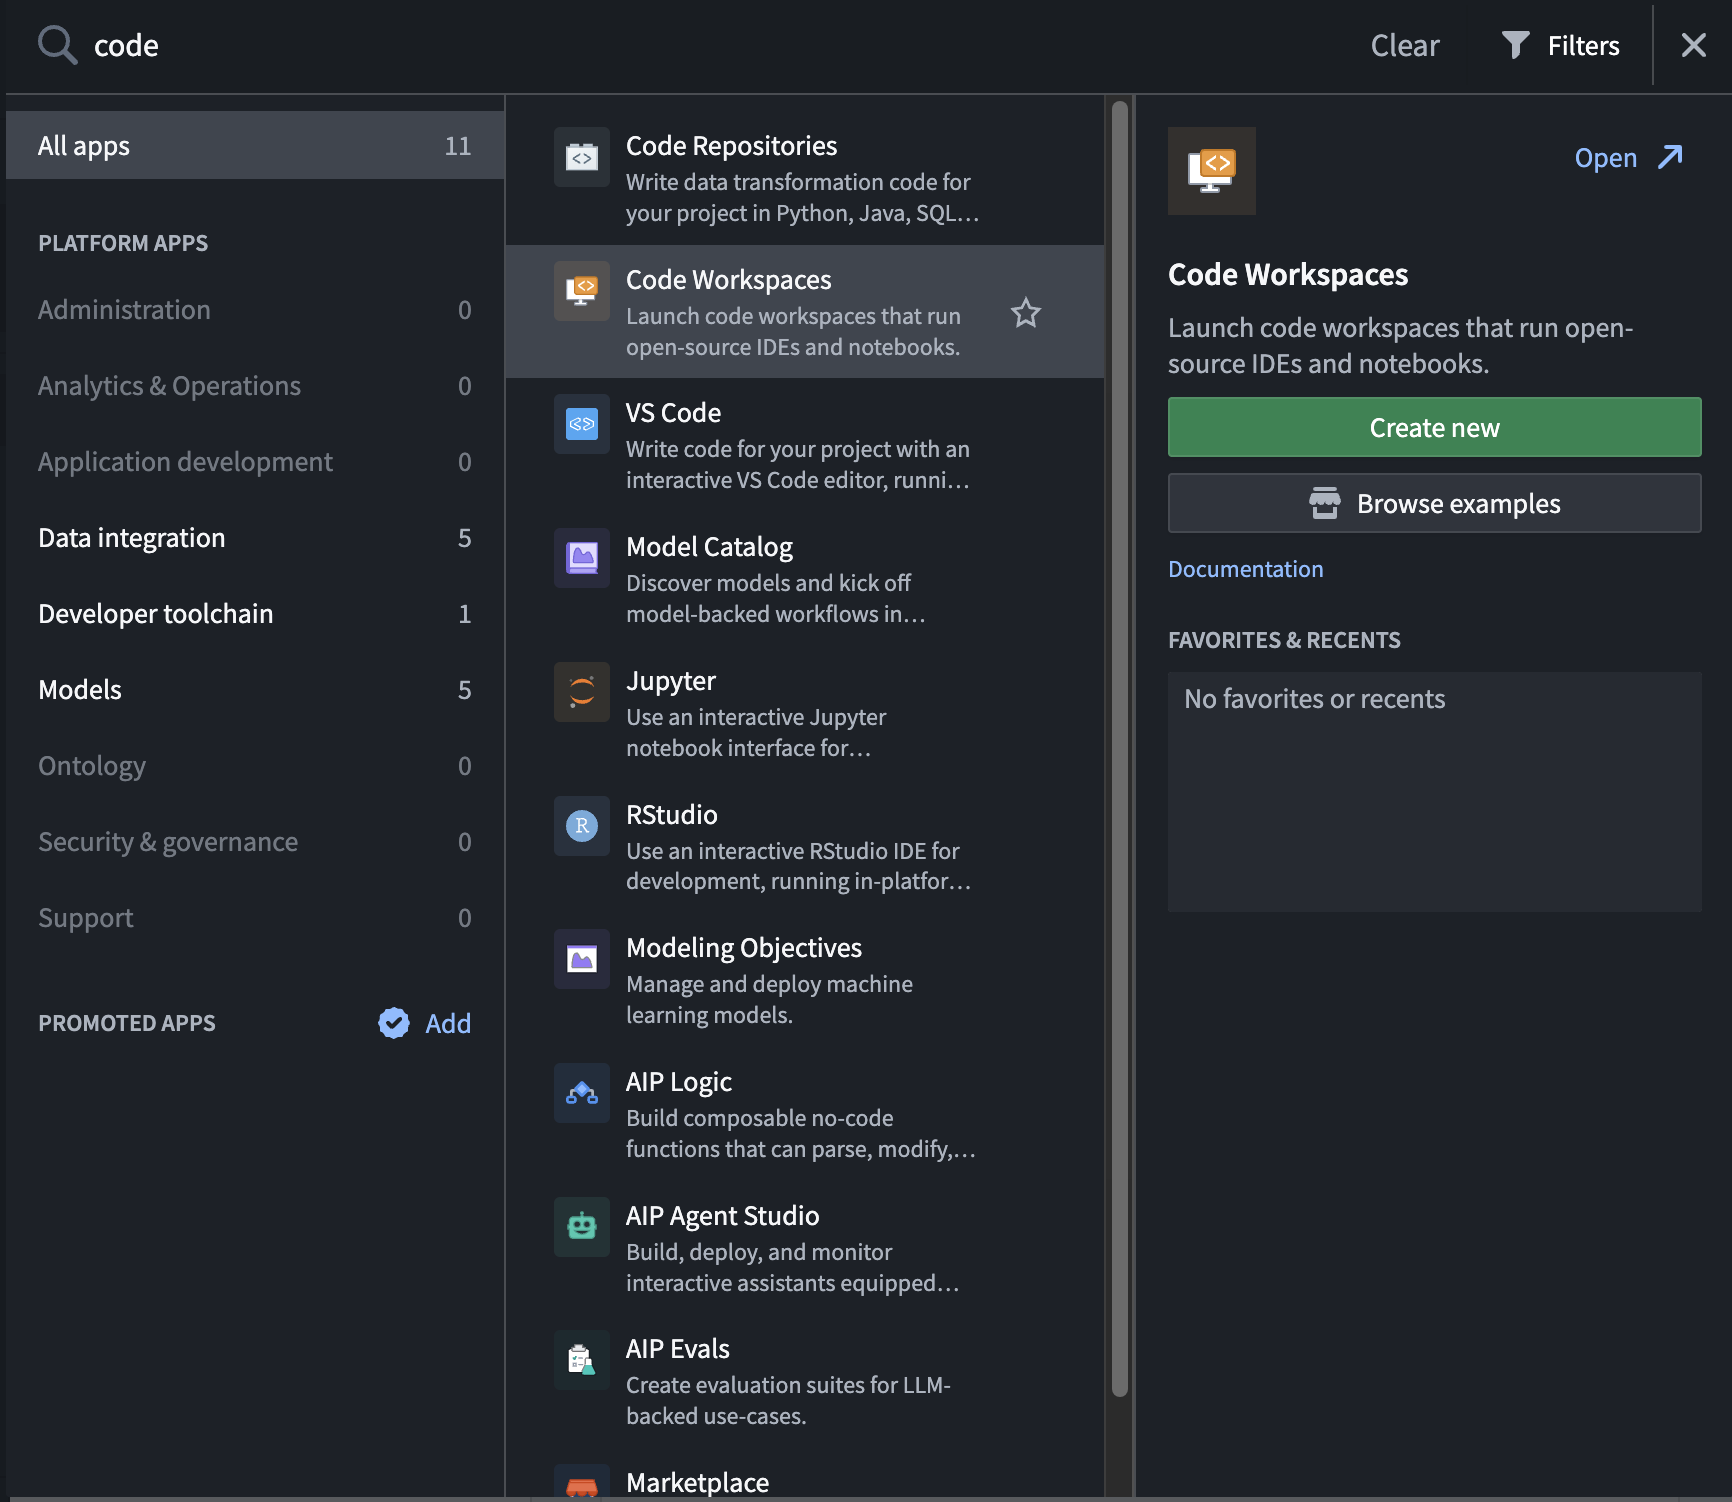Click the AIP Agent Studio robot icon
The height and width of the screenshot is (1502, 1732).
pos(582,1227)
